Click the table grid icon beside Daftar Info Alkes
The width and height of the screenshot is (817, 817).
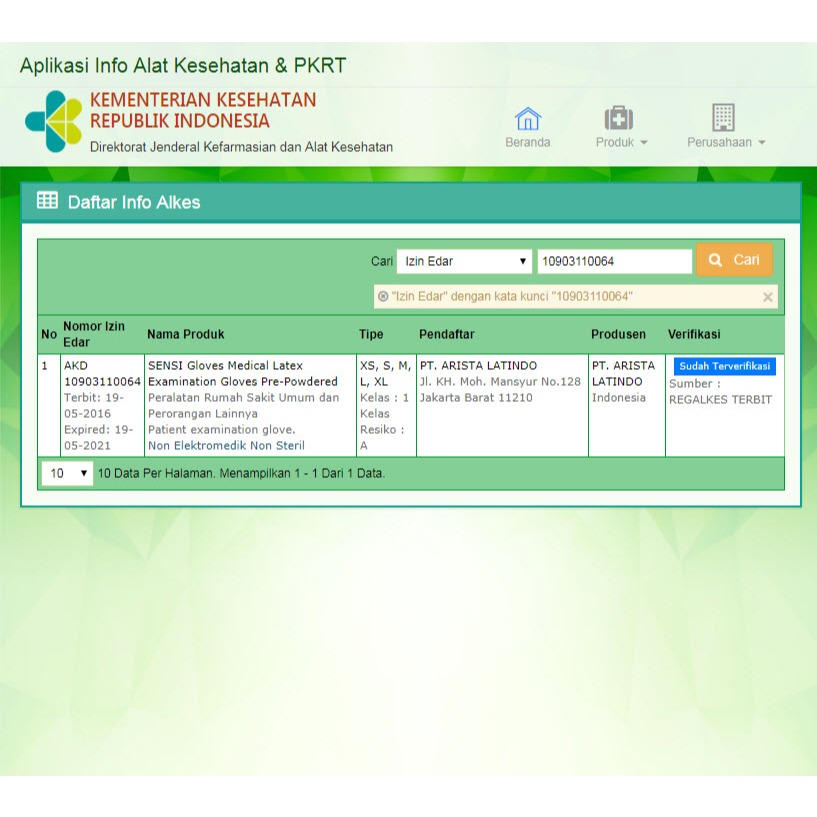[x=47, y=201]
